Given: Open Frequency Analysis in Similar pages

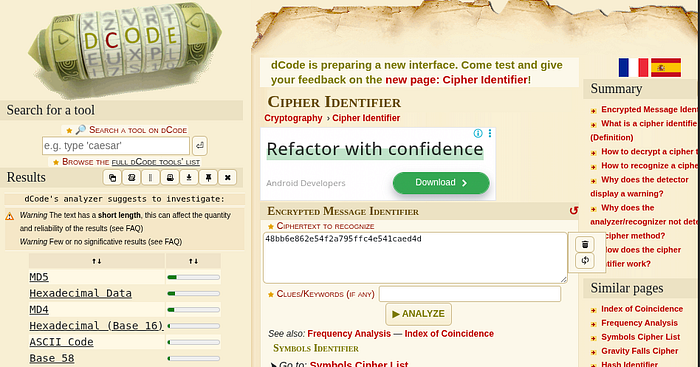Looking at the screenshot, I should [x=639, y=323].
